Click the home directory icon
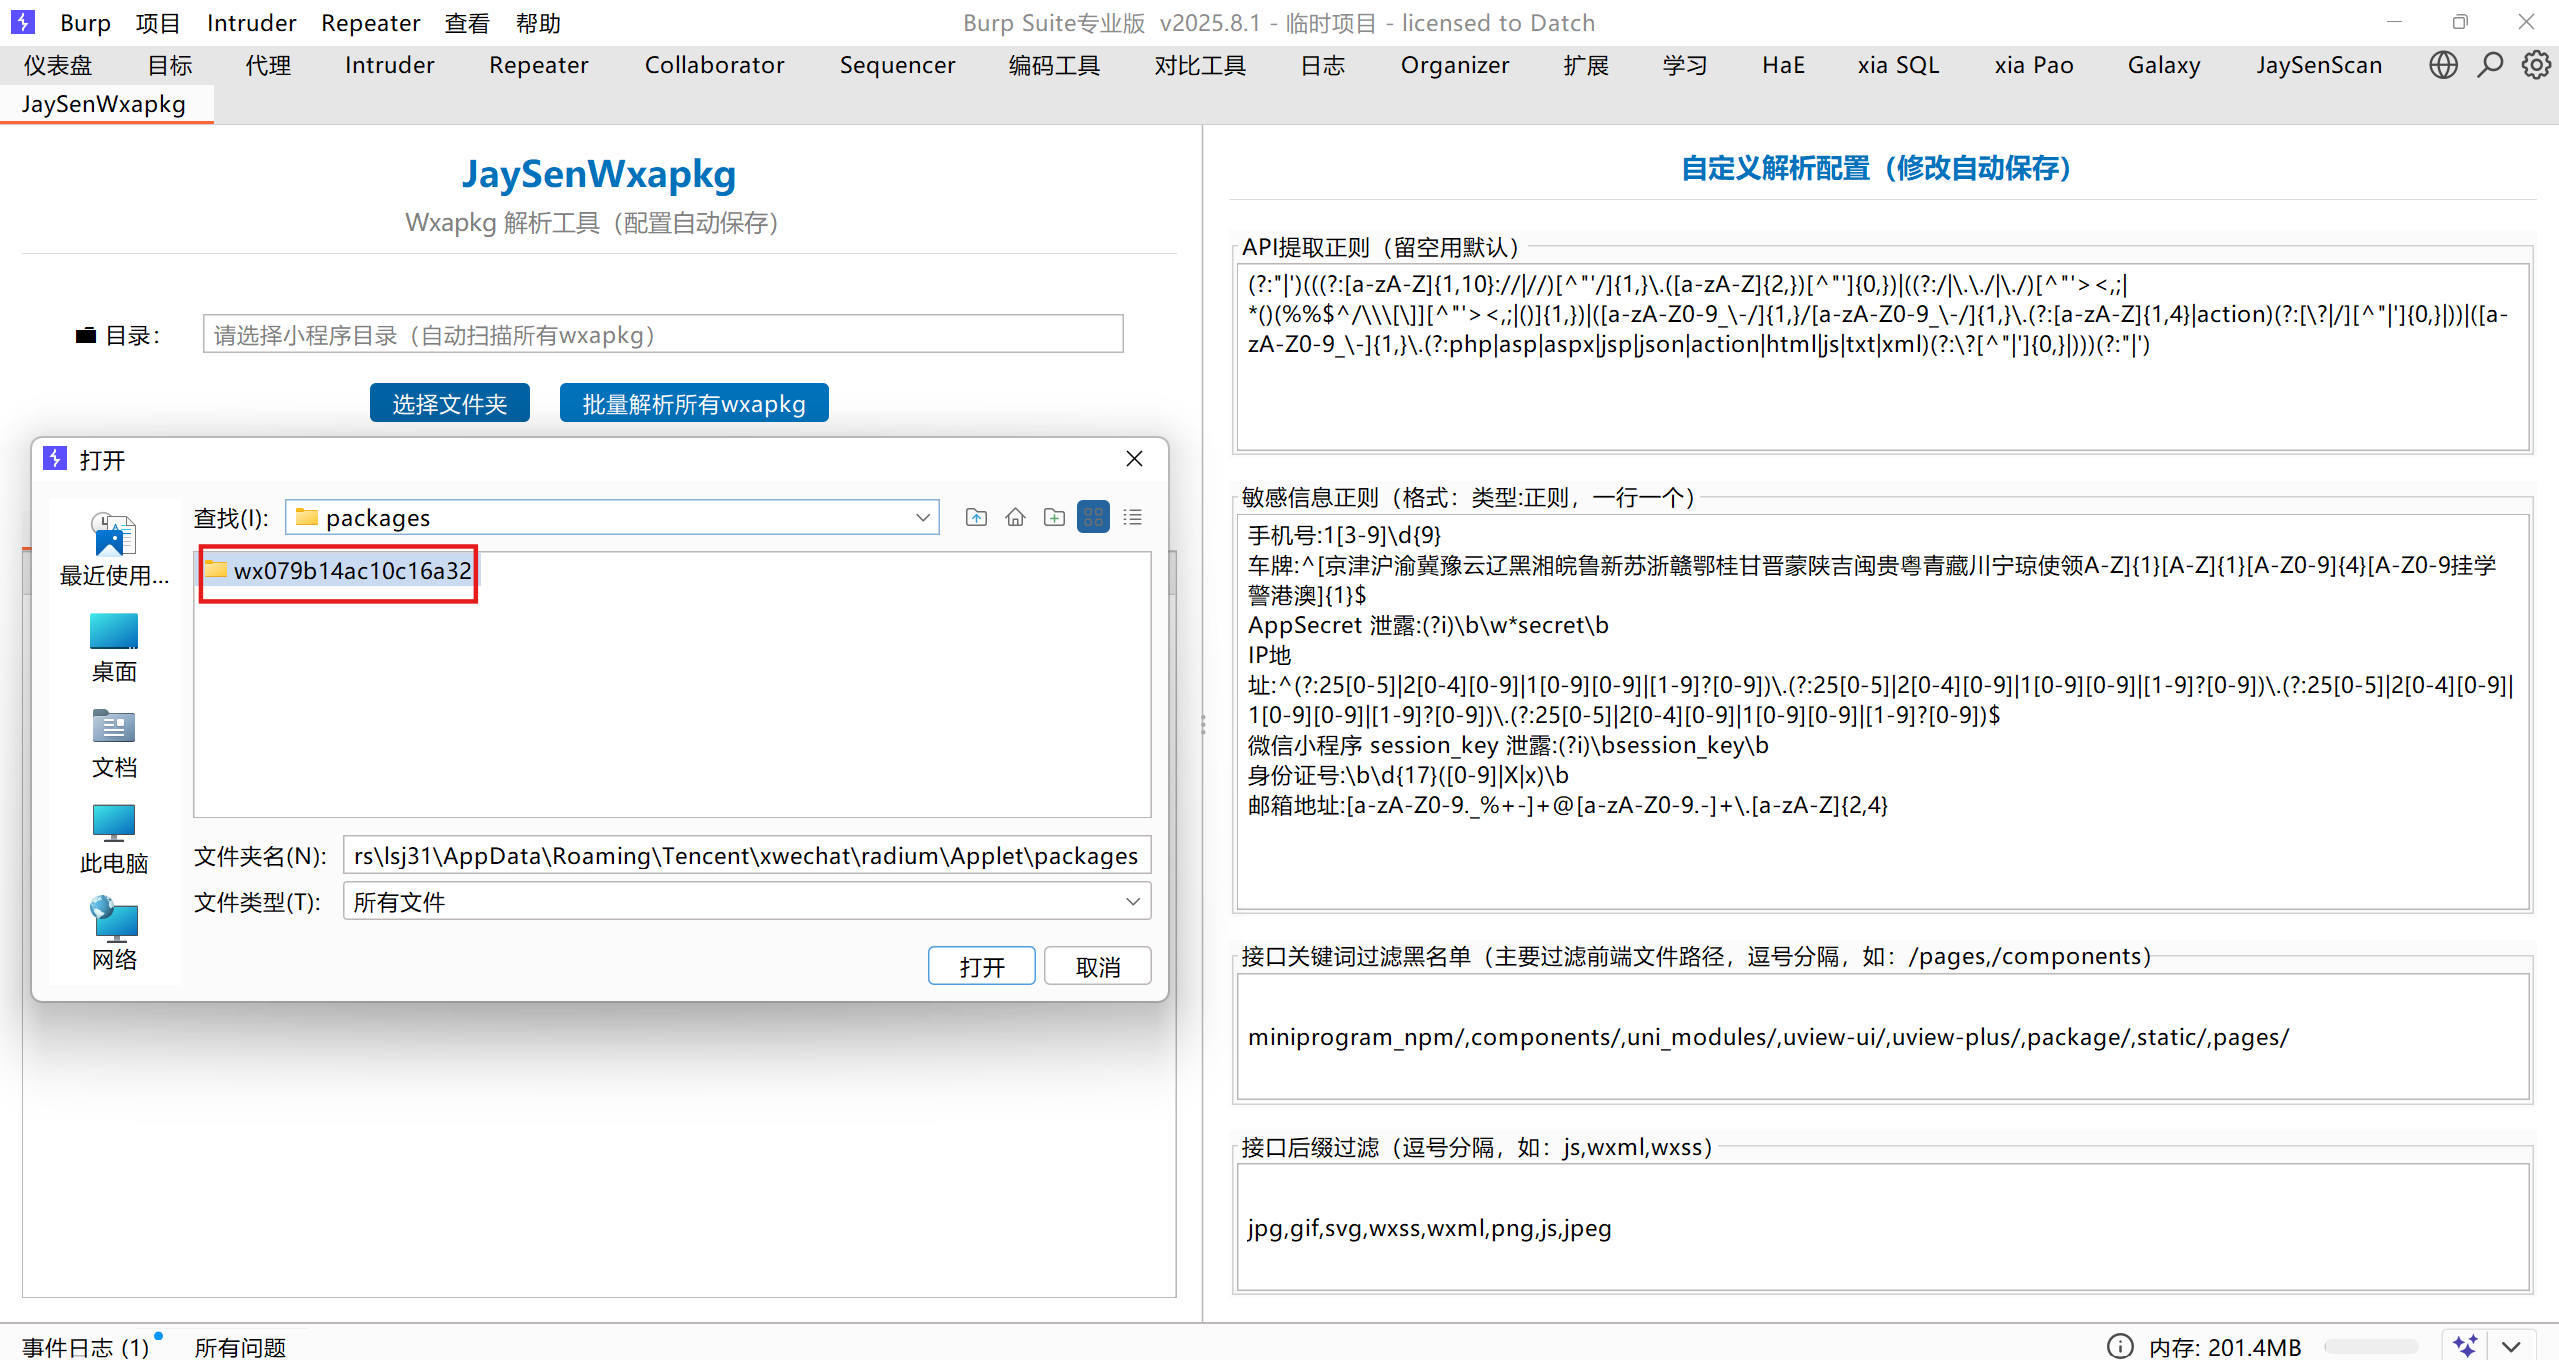The width and height of the screenshot is (2559, 1360). pyautogui.click(x=1015, y=517)
